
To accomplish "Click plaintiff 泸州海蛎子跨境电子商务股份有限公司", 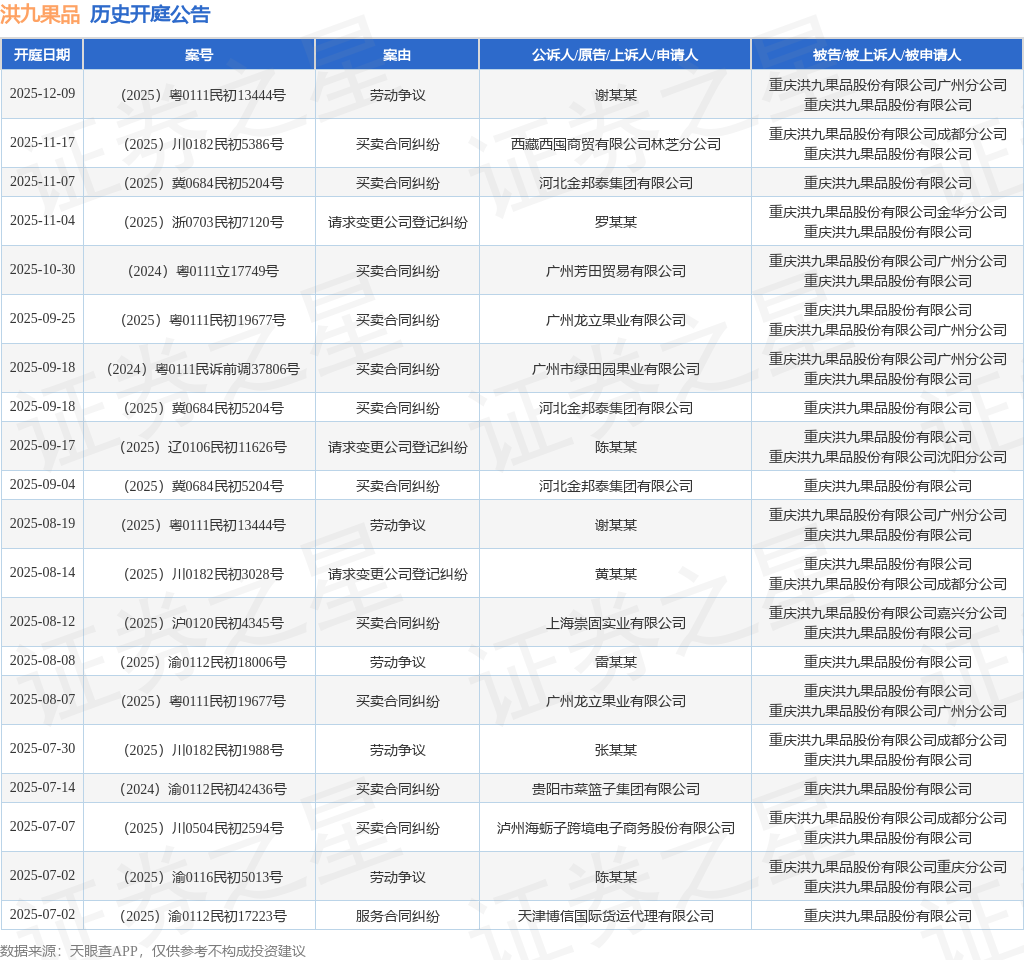I will 615,829.
